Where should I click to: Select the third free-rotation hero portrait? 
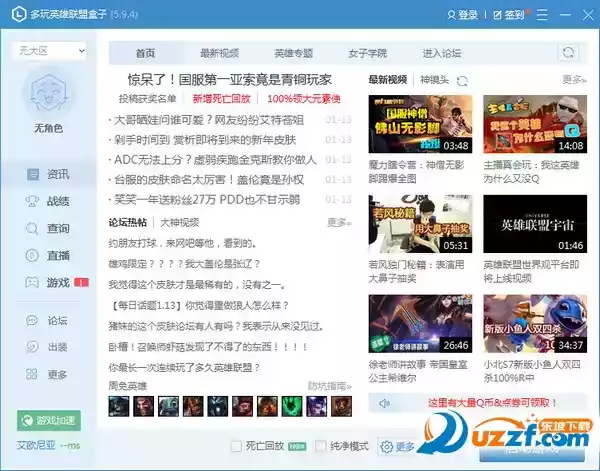pyautogui.click(x=168, y=406)
